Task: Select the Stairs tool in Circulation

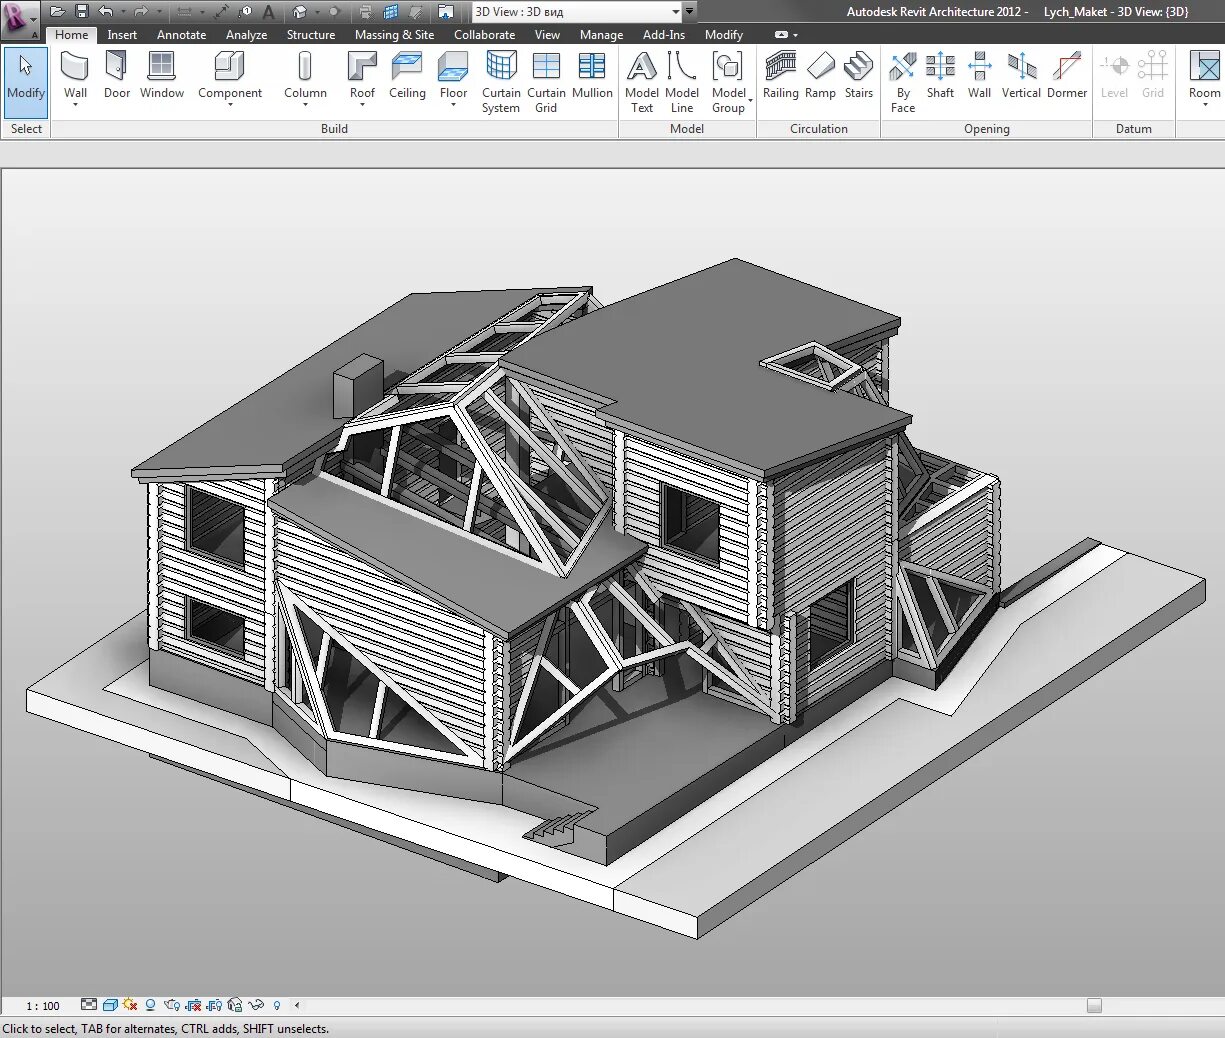Action: [858, 76]
